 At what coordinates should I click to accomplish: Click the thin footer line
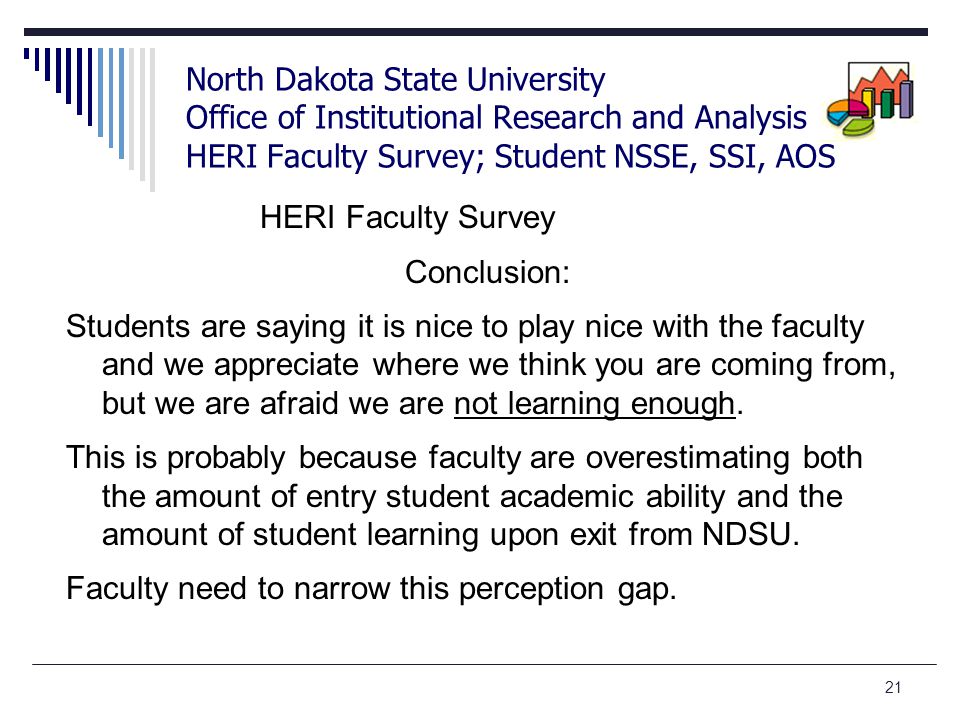484,664
